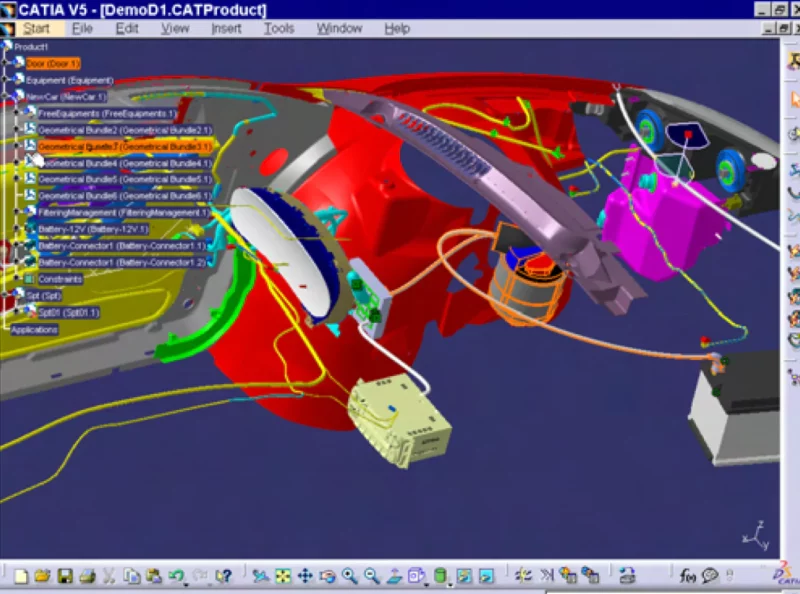Click the Save floppy disk icon
Screen dimensions: 800x594
tap(65, 576)
